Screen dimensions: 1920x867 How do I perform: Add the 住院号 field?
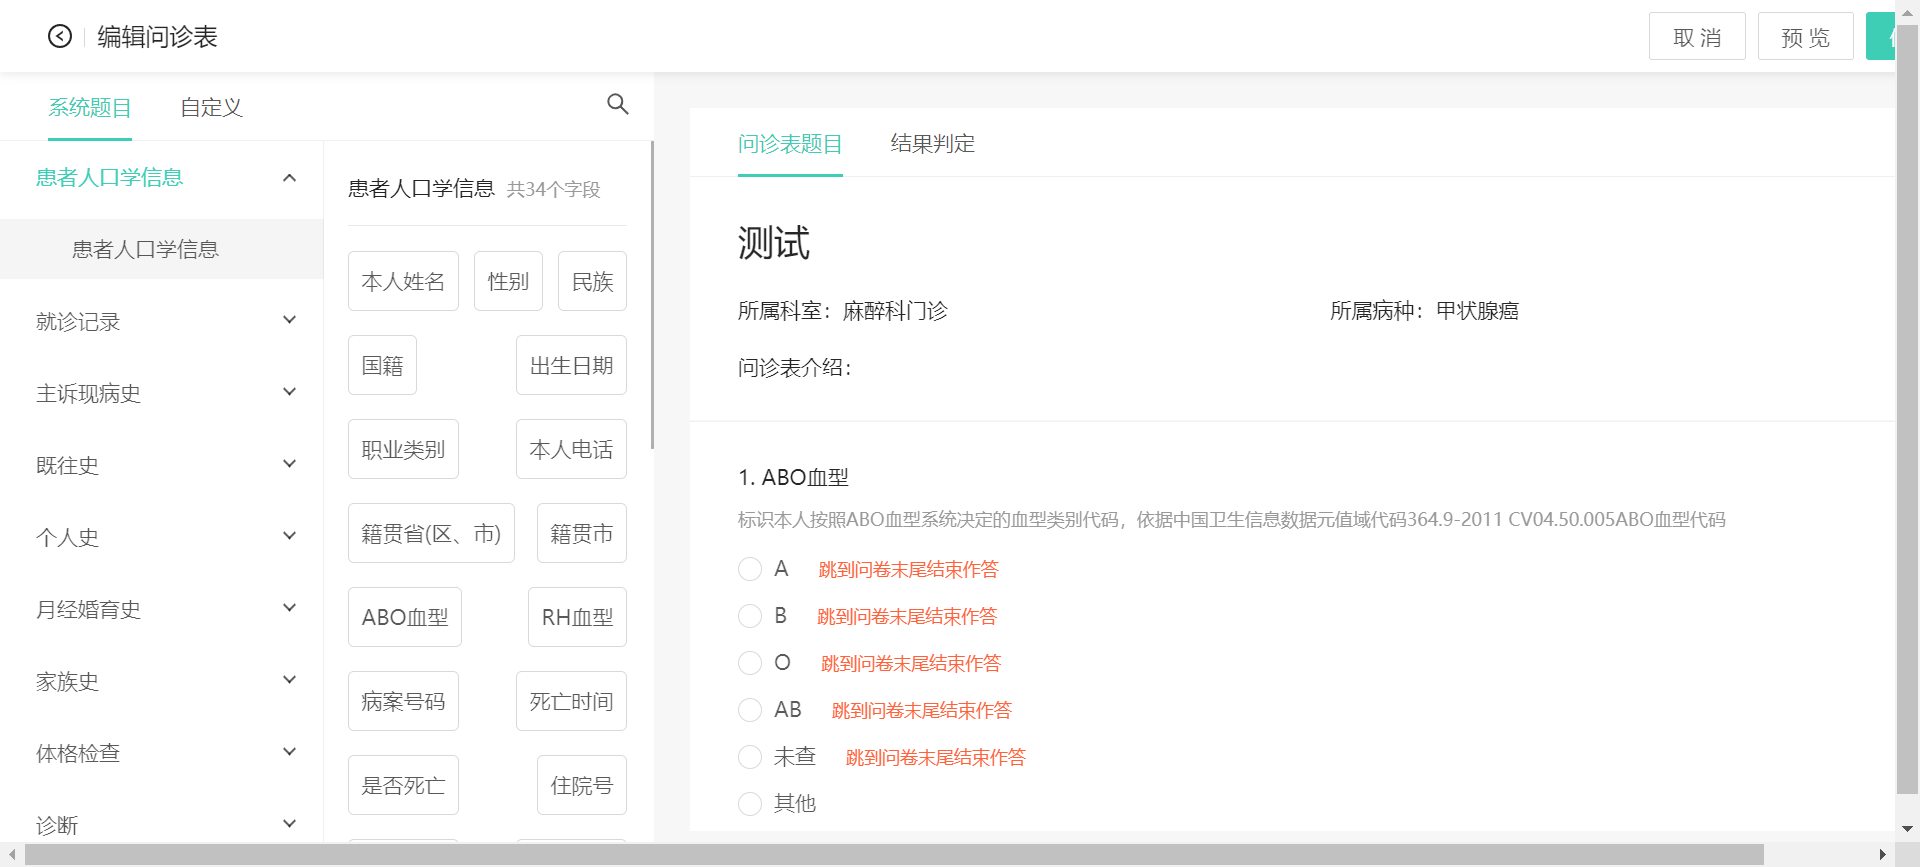click(582, 785)
